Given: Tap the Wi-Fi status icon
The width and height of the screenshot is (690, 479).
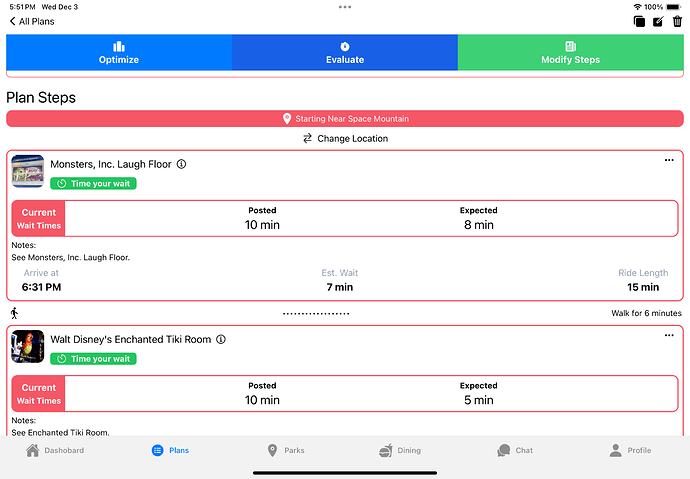Looking at the screenshot, I should 637,7.
